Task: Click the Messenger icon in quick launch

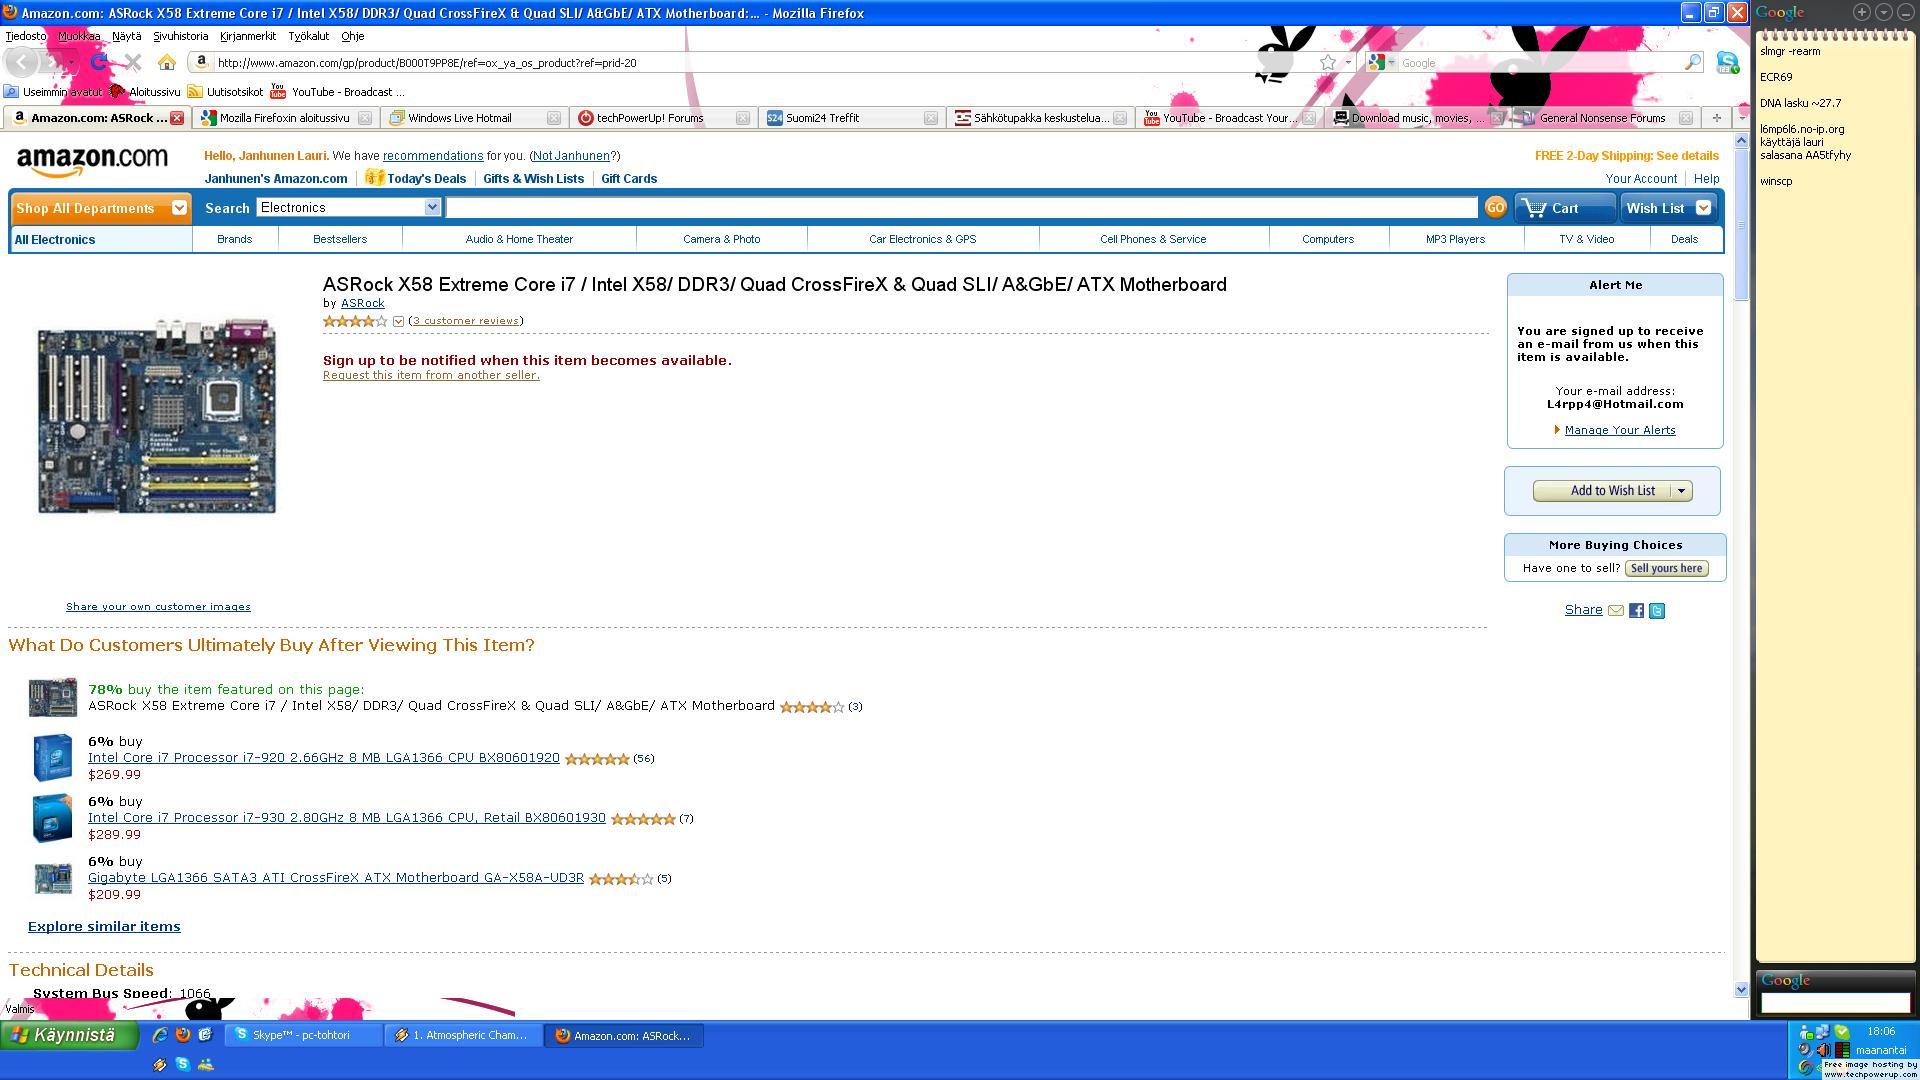Action: (x=205, y=1065)
